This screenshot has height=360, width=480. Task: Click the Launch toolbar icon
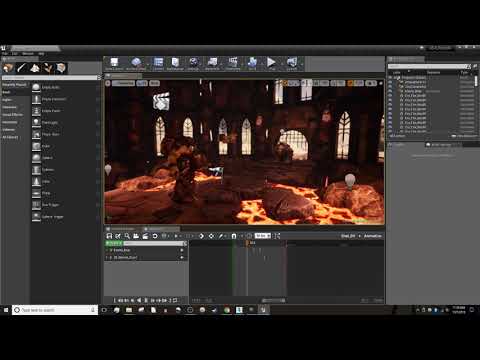click(x=292, y=64)
